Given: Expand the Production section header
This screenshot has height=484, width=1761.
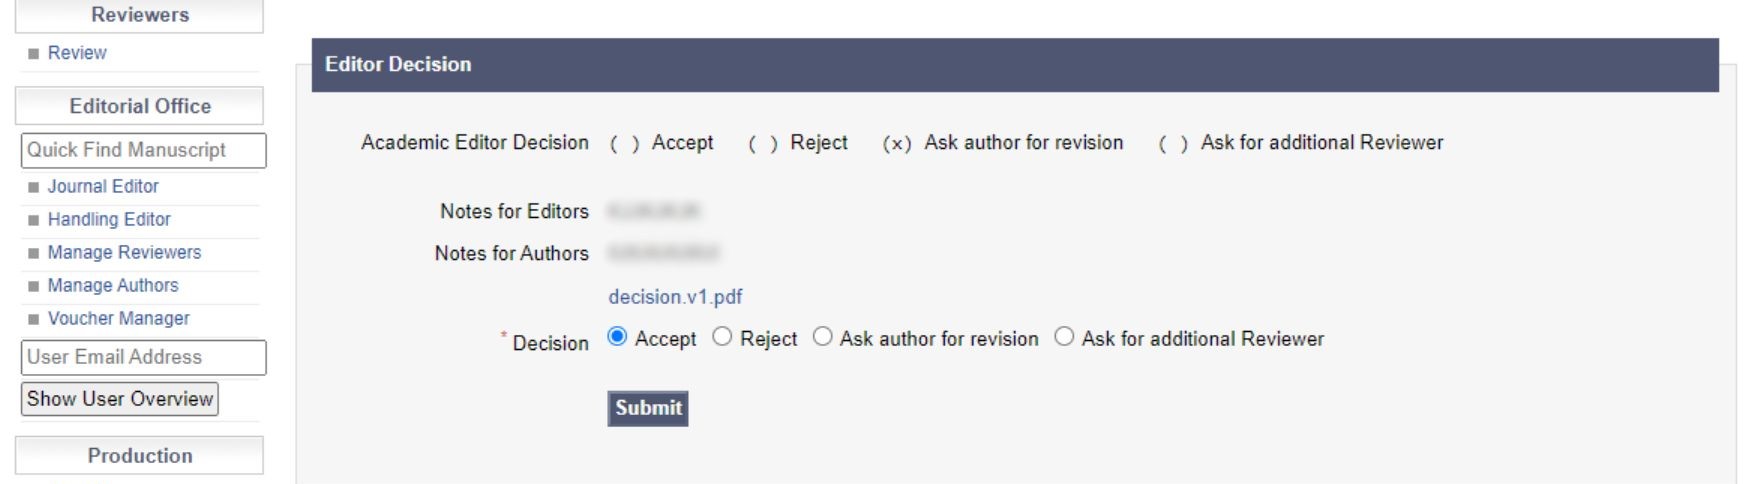Looking at the screenshot, I should tap(140, 456).
